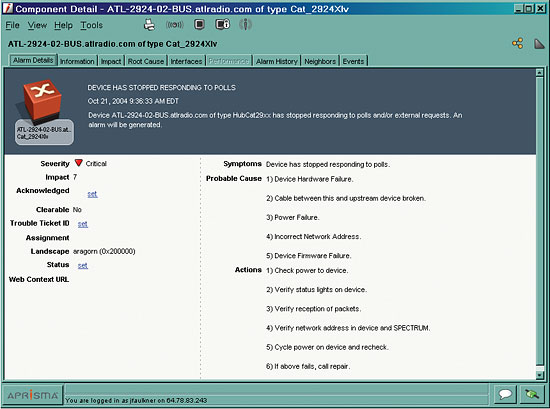550x409 pixels.
Task: Click the Aprisma logo in status bar
Action: pos(33,395)
